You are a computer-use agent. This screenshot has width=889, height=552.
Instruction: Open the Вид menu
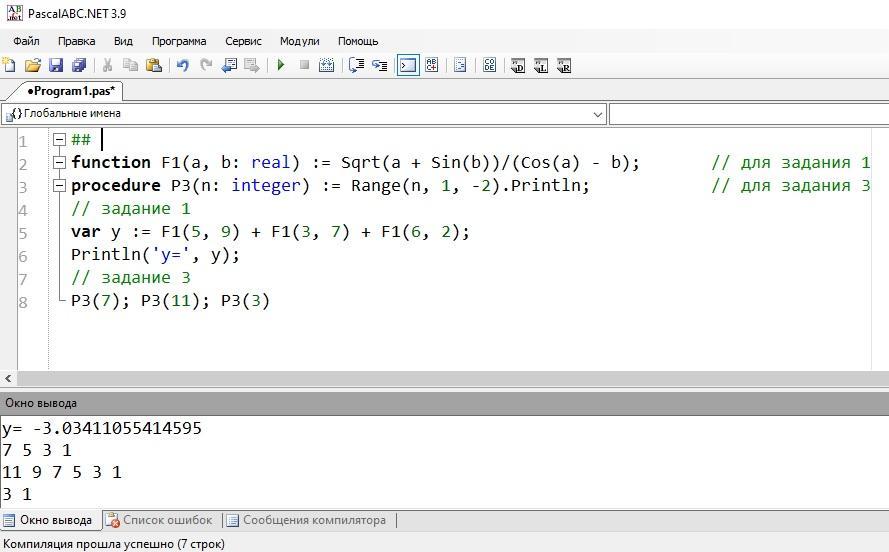123,41
